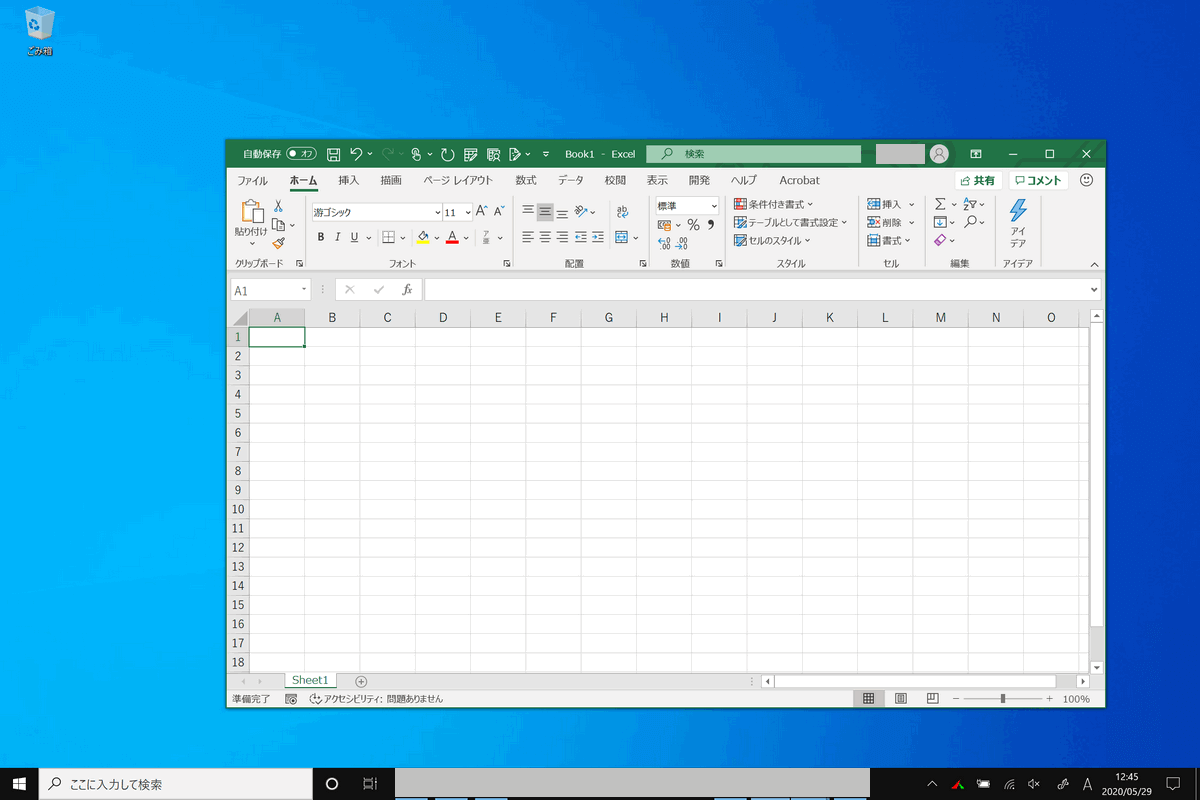Switch to the Data (データ) tab

(x=571, y=181)
